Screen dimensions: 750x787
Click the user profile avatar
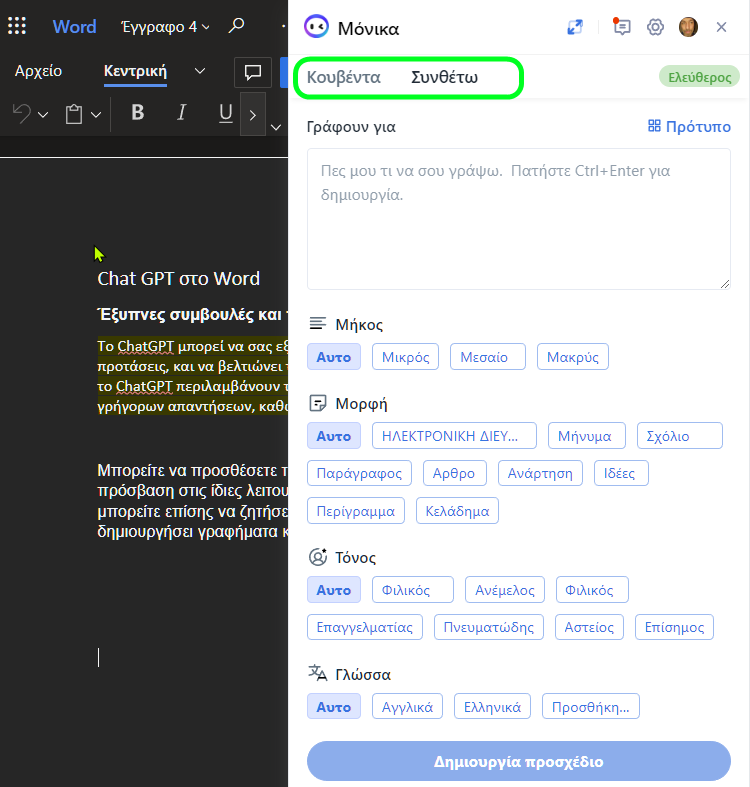(688, 27)
